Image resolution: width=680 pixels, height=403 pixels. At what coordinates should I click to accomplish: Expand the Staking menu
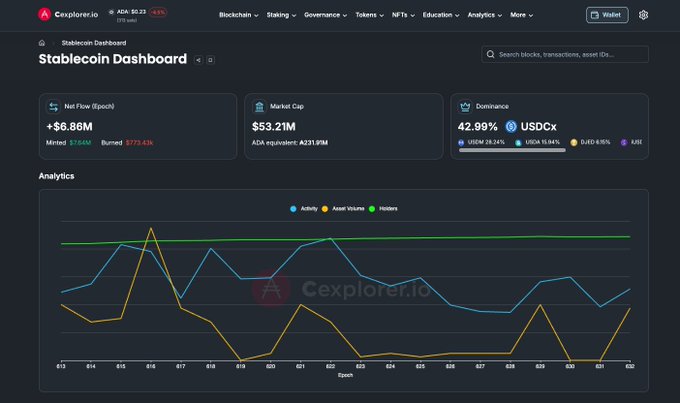281,15
